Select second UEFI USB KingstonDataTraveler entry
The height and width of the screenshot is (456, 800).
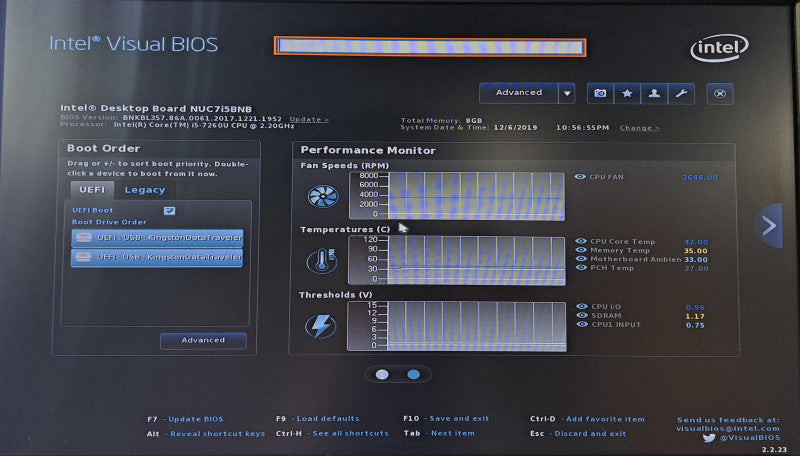(x=157, y=257)
